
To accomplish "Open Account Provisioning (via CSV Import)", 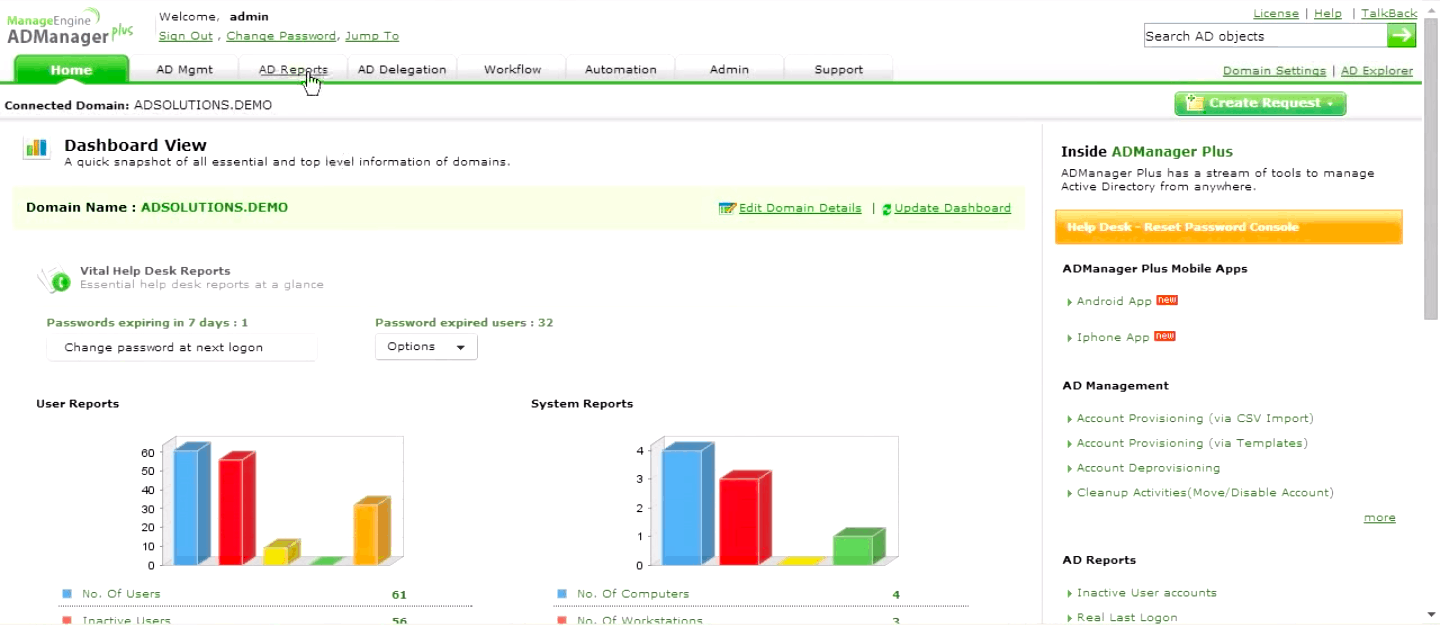I will (x=1195, y=419).
